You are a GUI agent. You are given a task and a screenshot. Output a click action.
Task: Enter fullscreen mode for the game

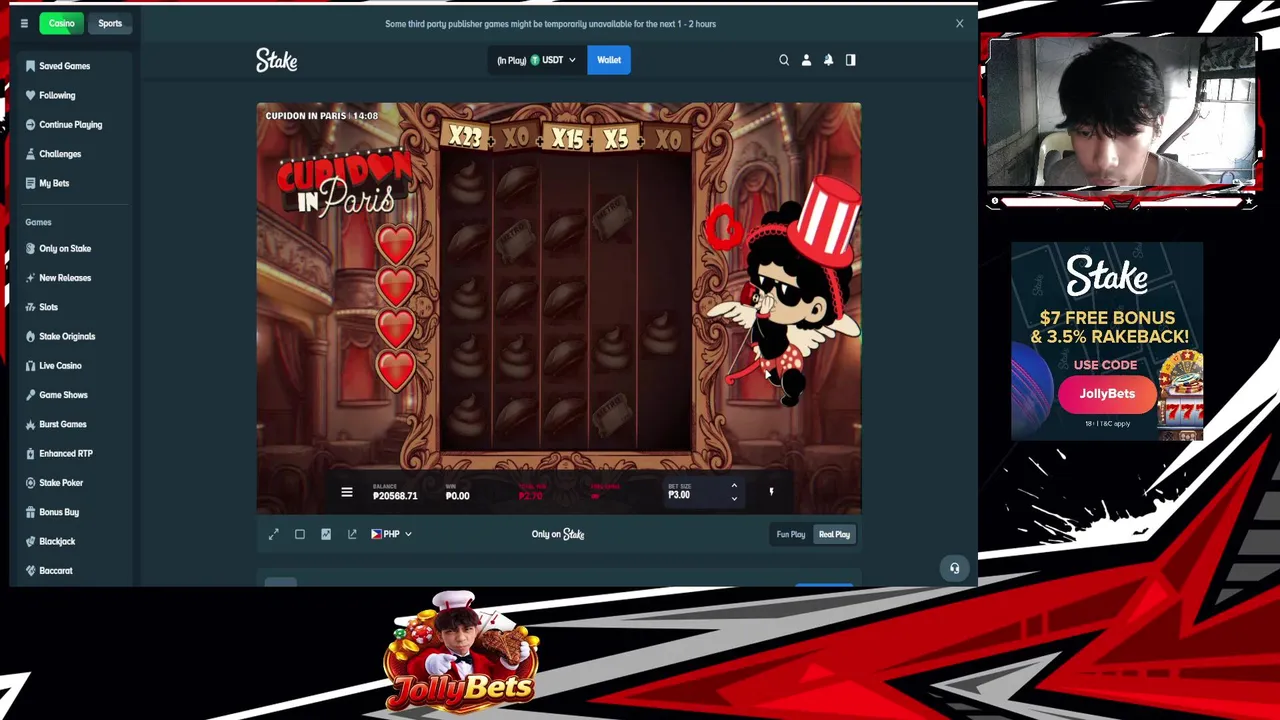(273, 534)
